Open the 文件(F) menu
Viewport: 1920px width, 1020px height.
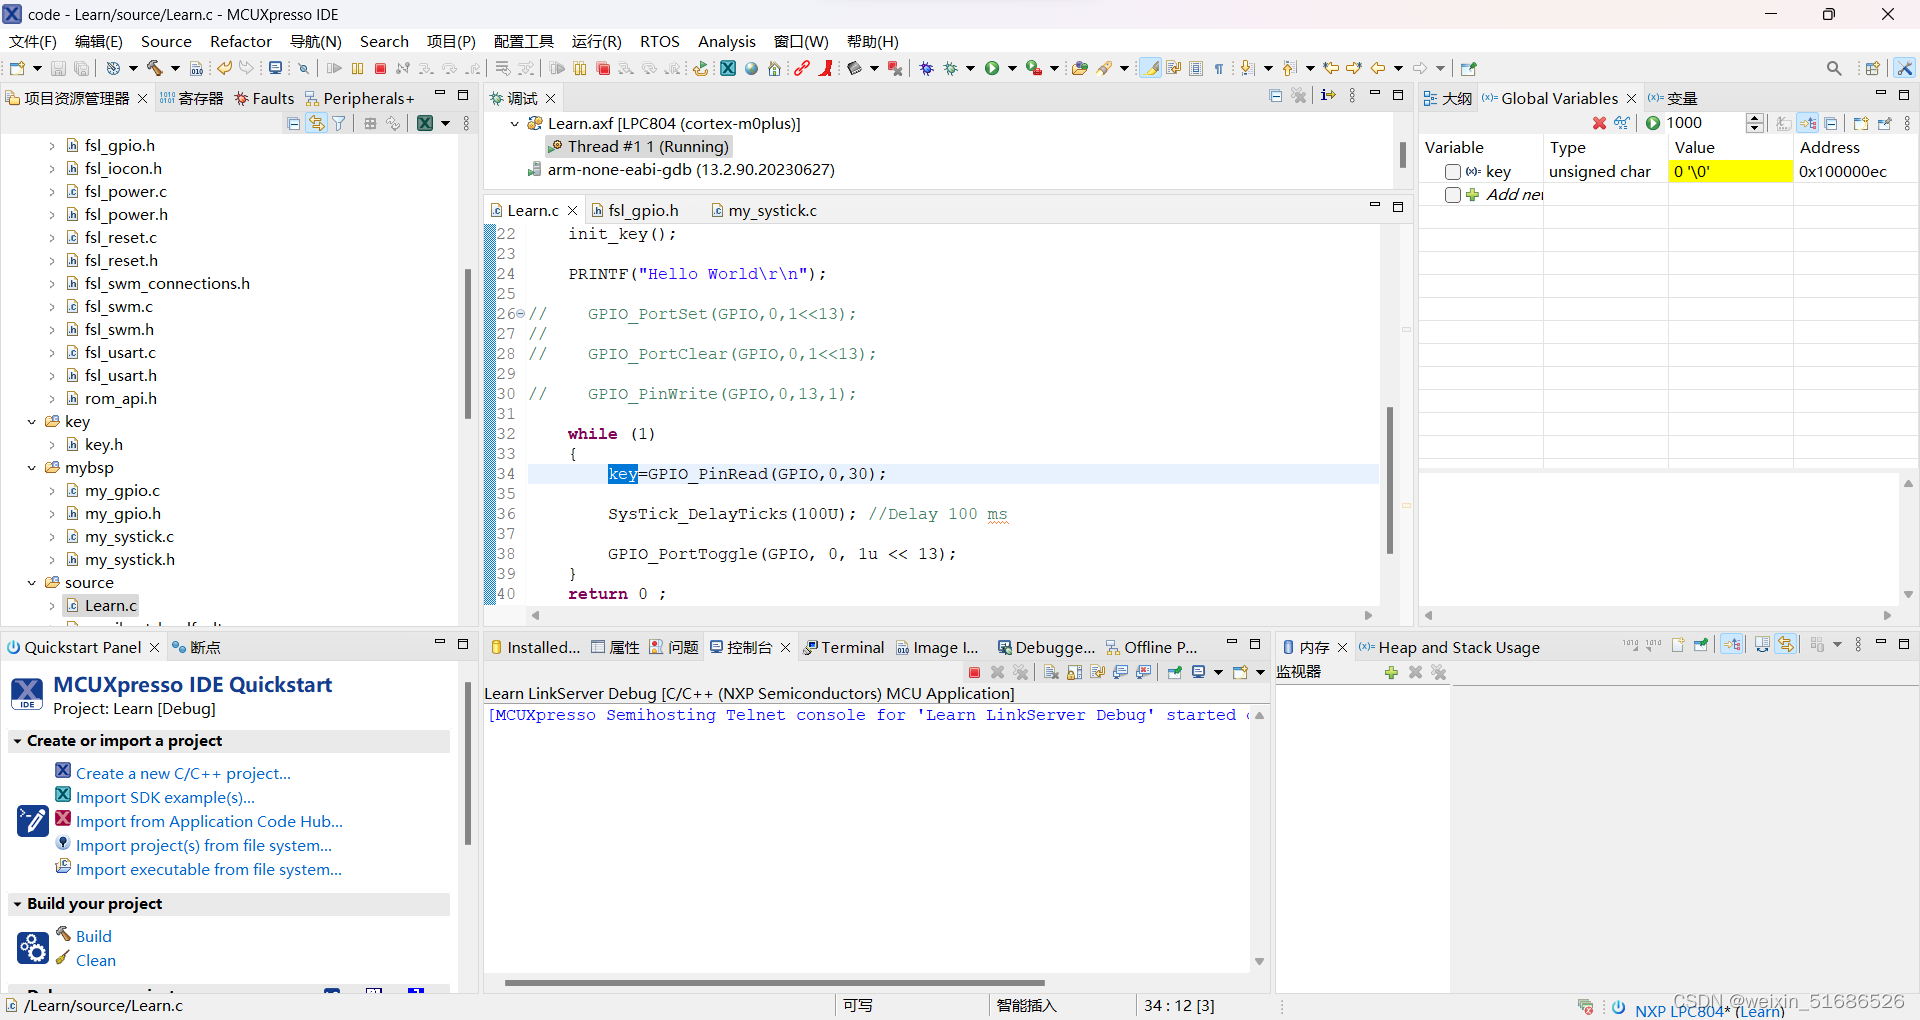click(33, 41)
